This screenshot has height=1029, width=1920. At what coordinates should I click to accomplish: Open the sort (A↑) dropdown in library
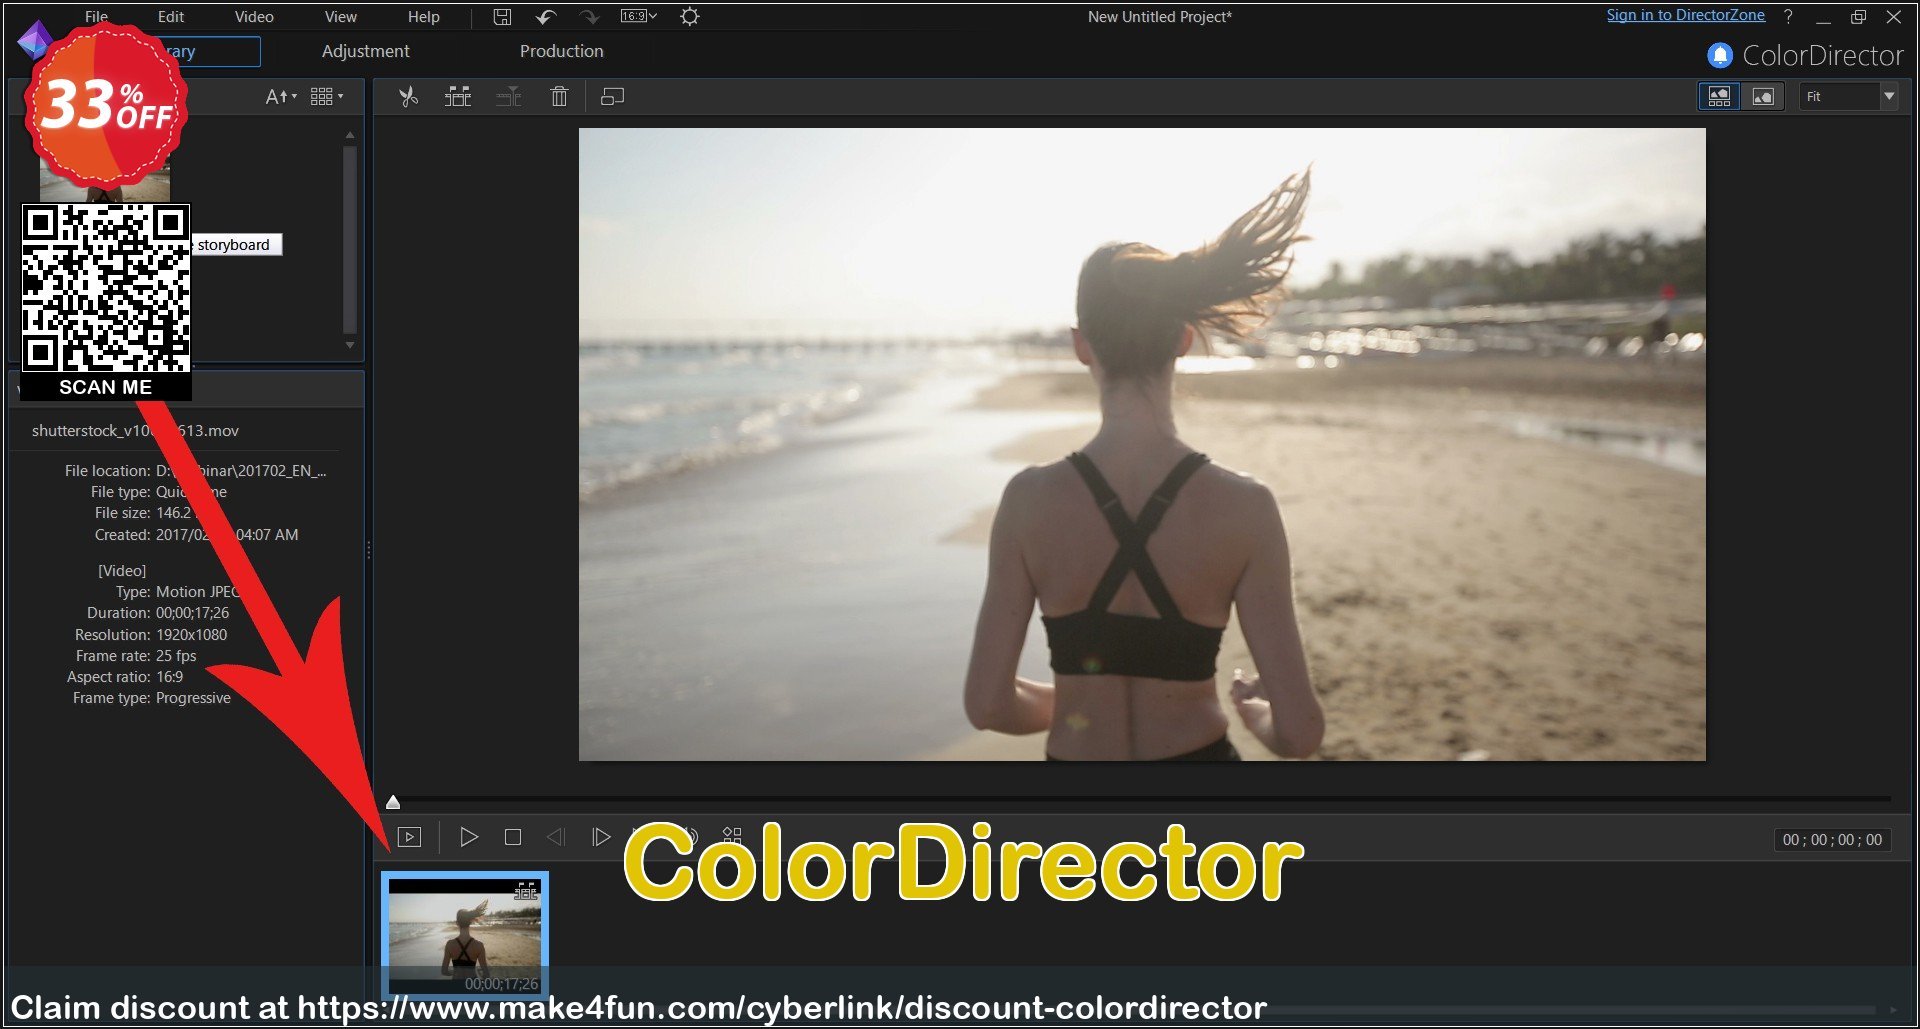(x=281, y=96)
